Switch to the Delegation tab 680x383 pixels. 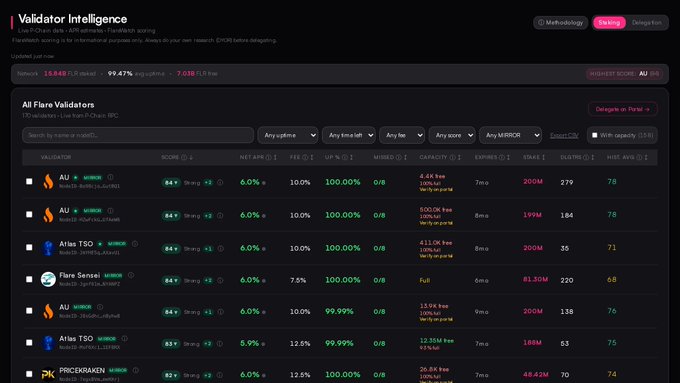tap(646, 23)
